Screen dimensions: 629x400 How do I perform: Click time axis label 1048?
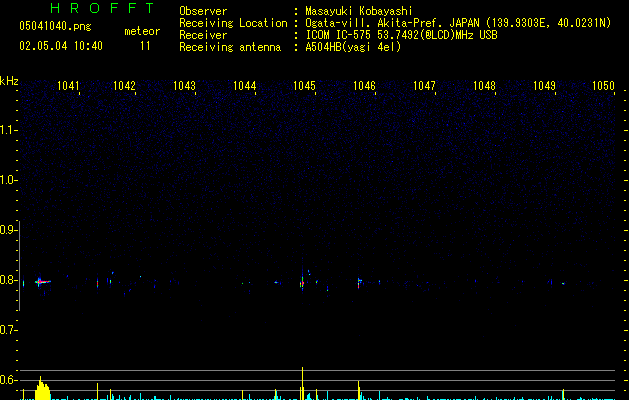coord(484,86)
